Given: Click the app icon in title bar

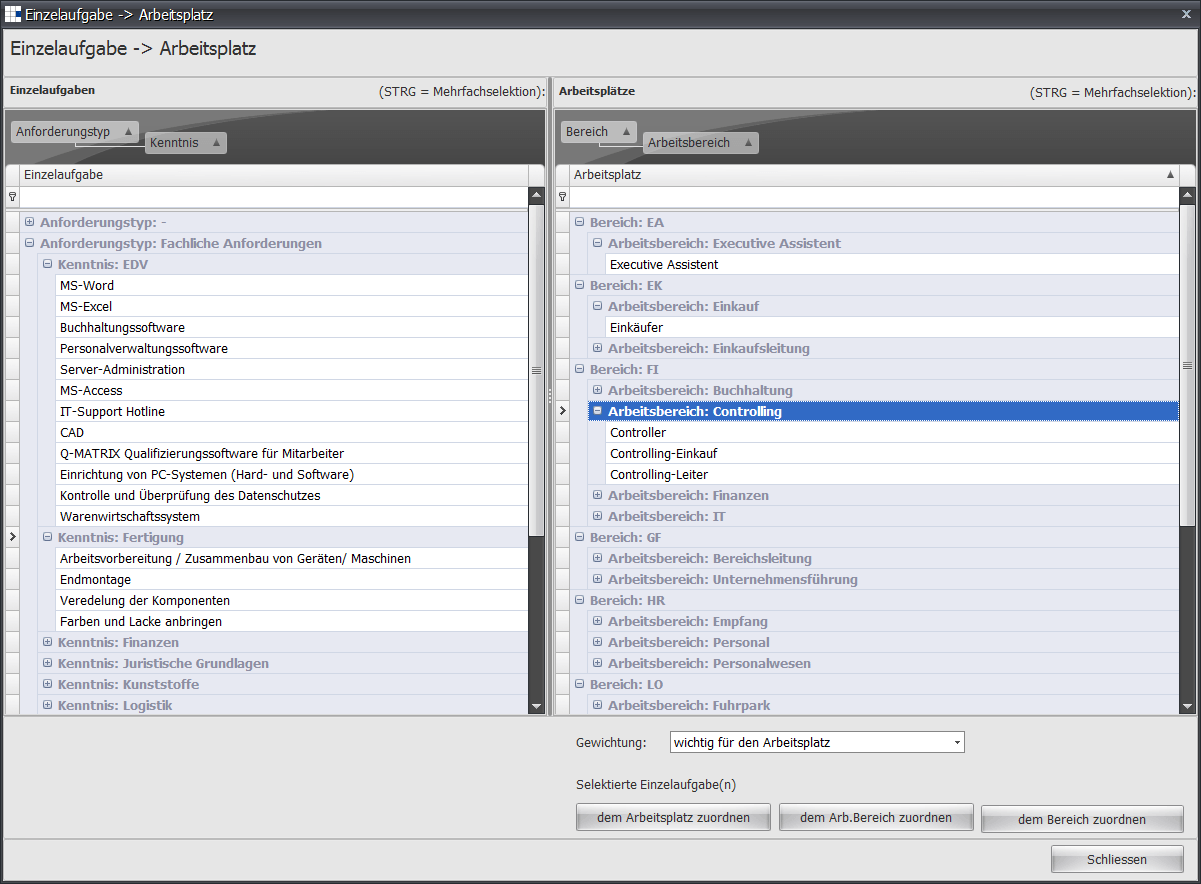Looking at the screenshot, I should 13,14.
